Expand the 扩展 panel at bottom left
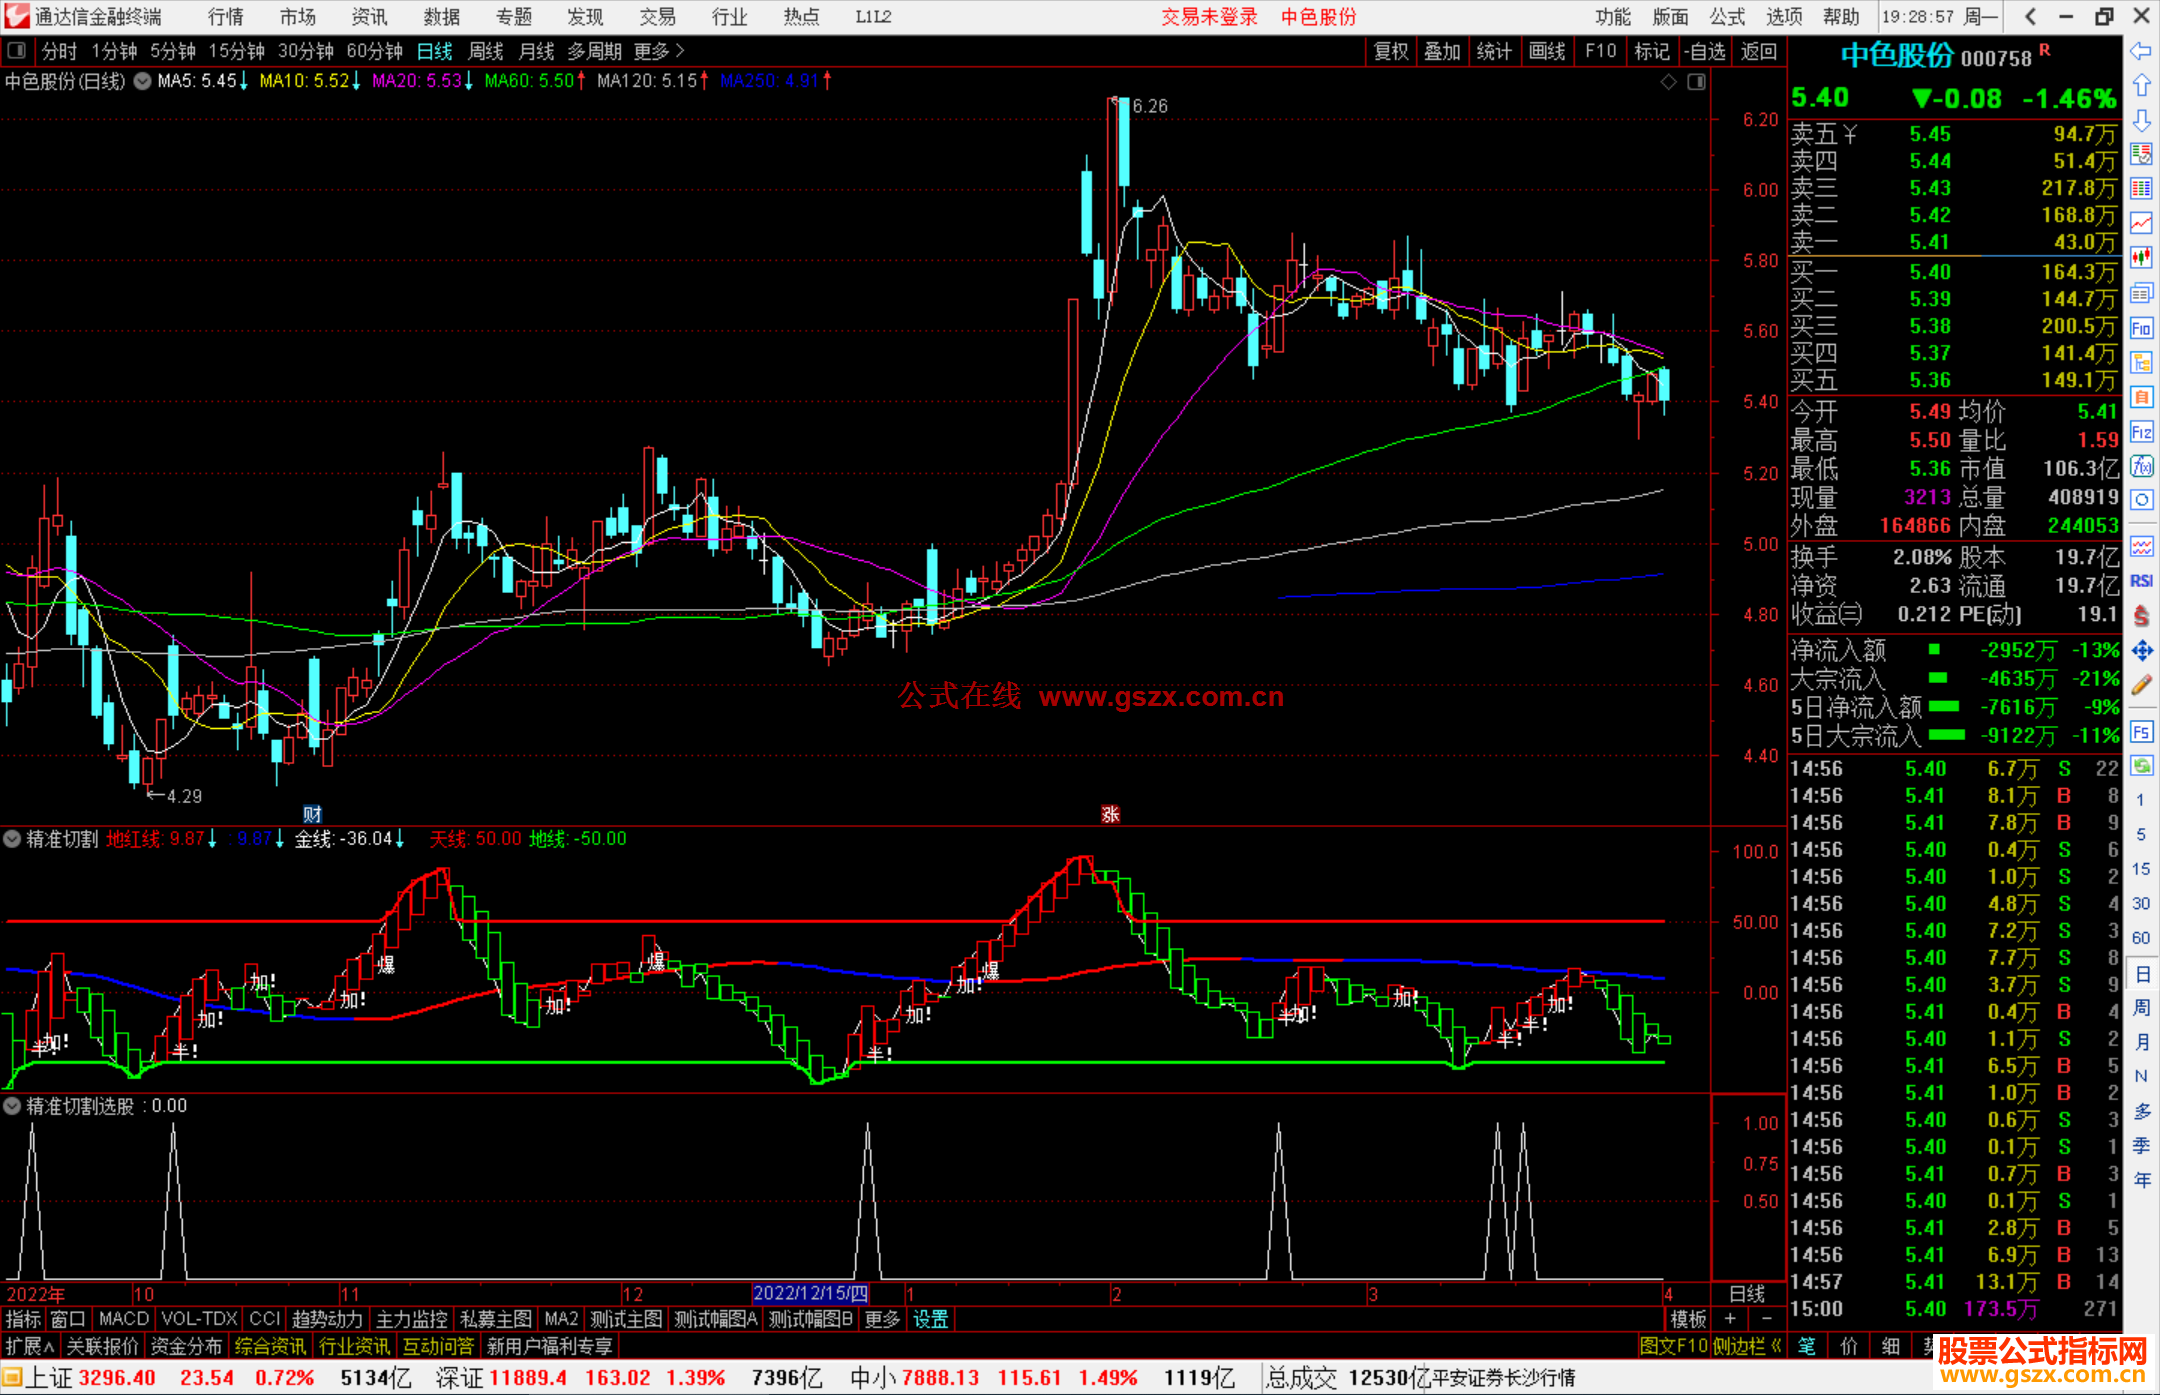The image size is (2160, 1395). coord(30,1346)
